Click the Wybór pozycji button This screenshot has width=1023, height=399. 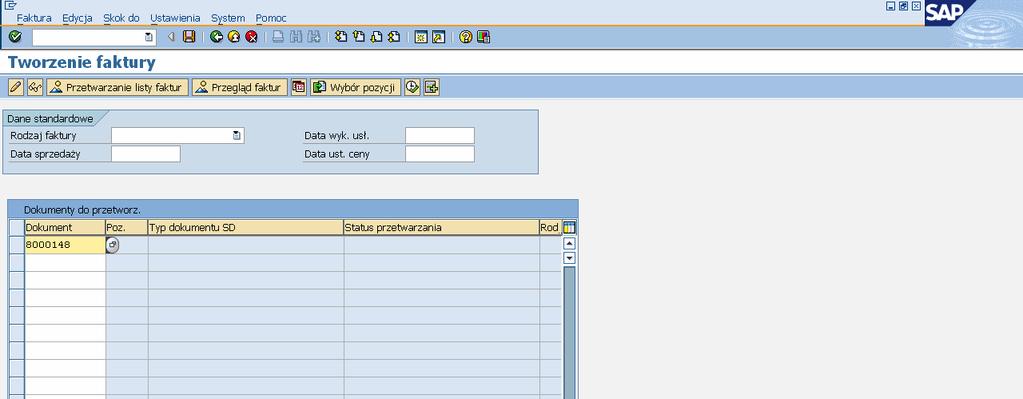tap(356, 87)
